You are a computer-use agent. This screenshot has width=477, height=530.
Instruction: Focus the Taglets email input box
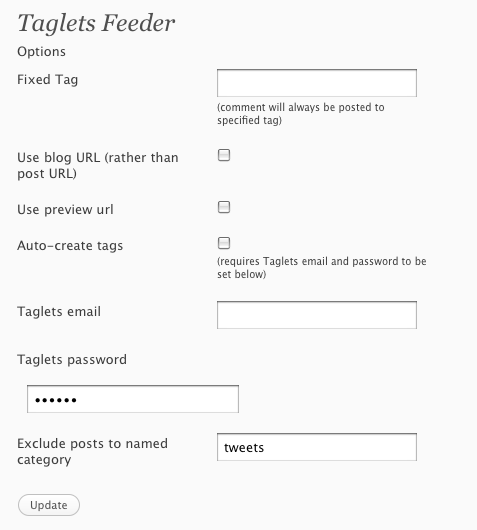[x=317, y=315]
